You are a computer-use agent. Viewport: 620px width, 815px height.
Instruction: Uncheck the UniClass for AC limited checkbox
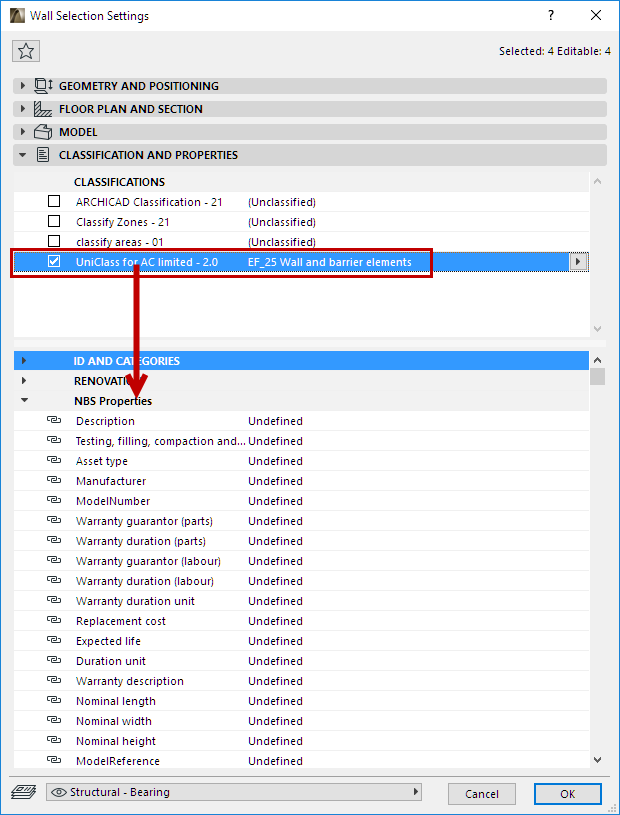coord(54,261)
